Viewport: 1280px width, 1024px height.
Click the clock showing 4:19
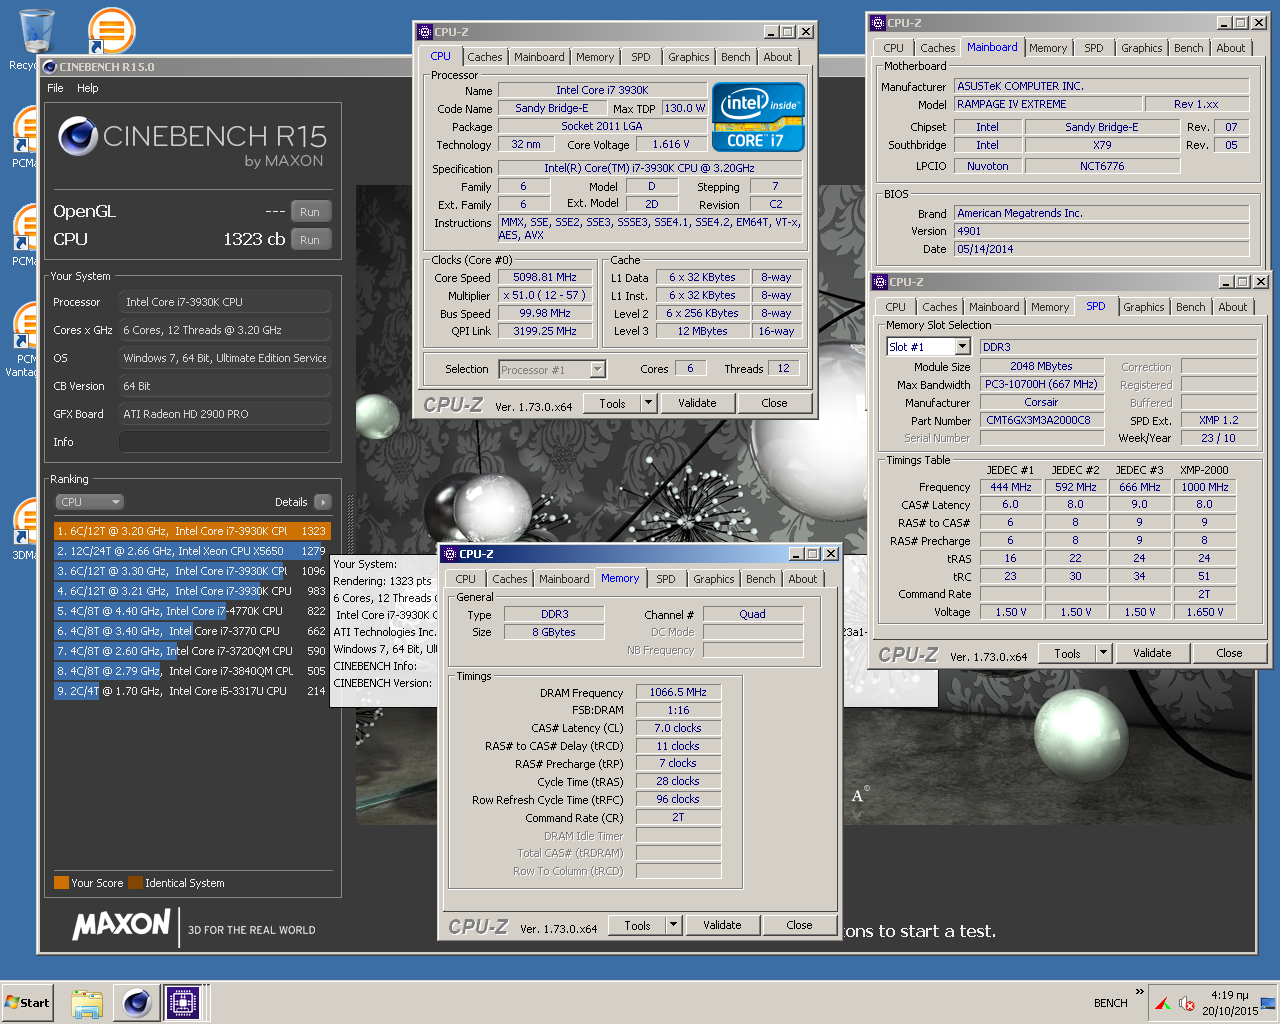[1229, 995]
